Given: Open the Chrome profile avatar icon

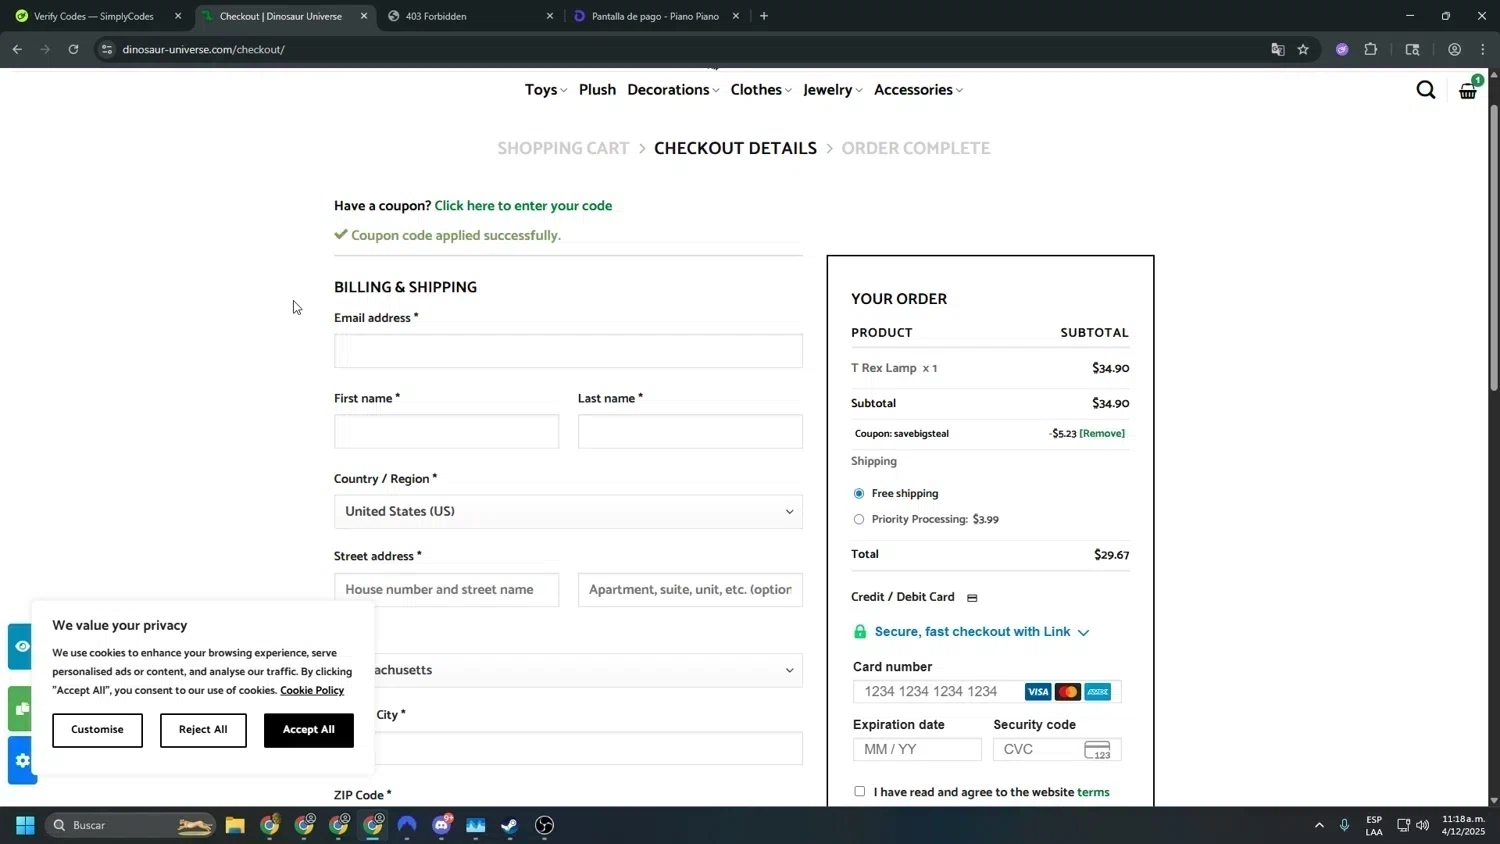Looking at the screenshot, I should tap(1454, 49).
